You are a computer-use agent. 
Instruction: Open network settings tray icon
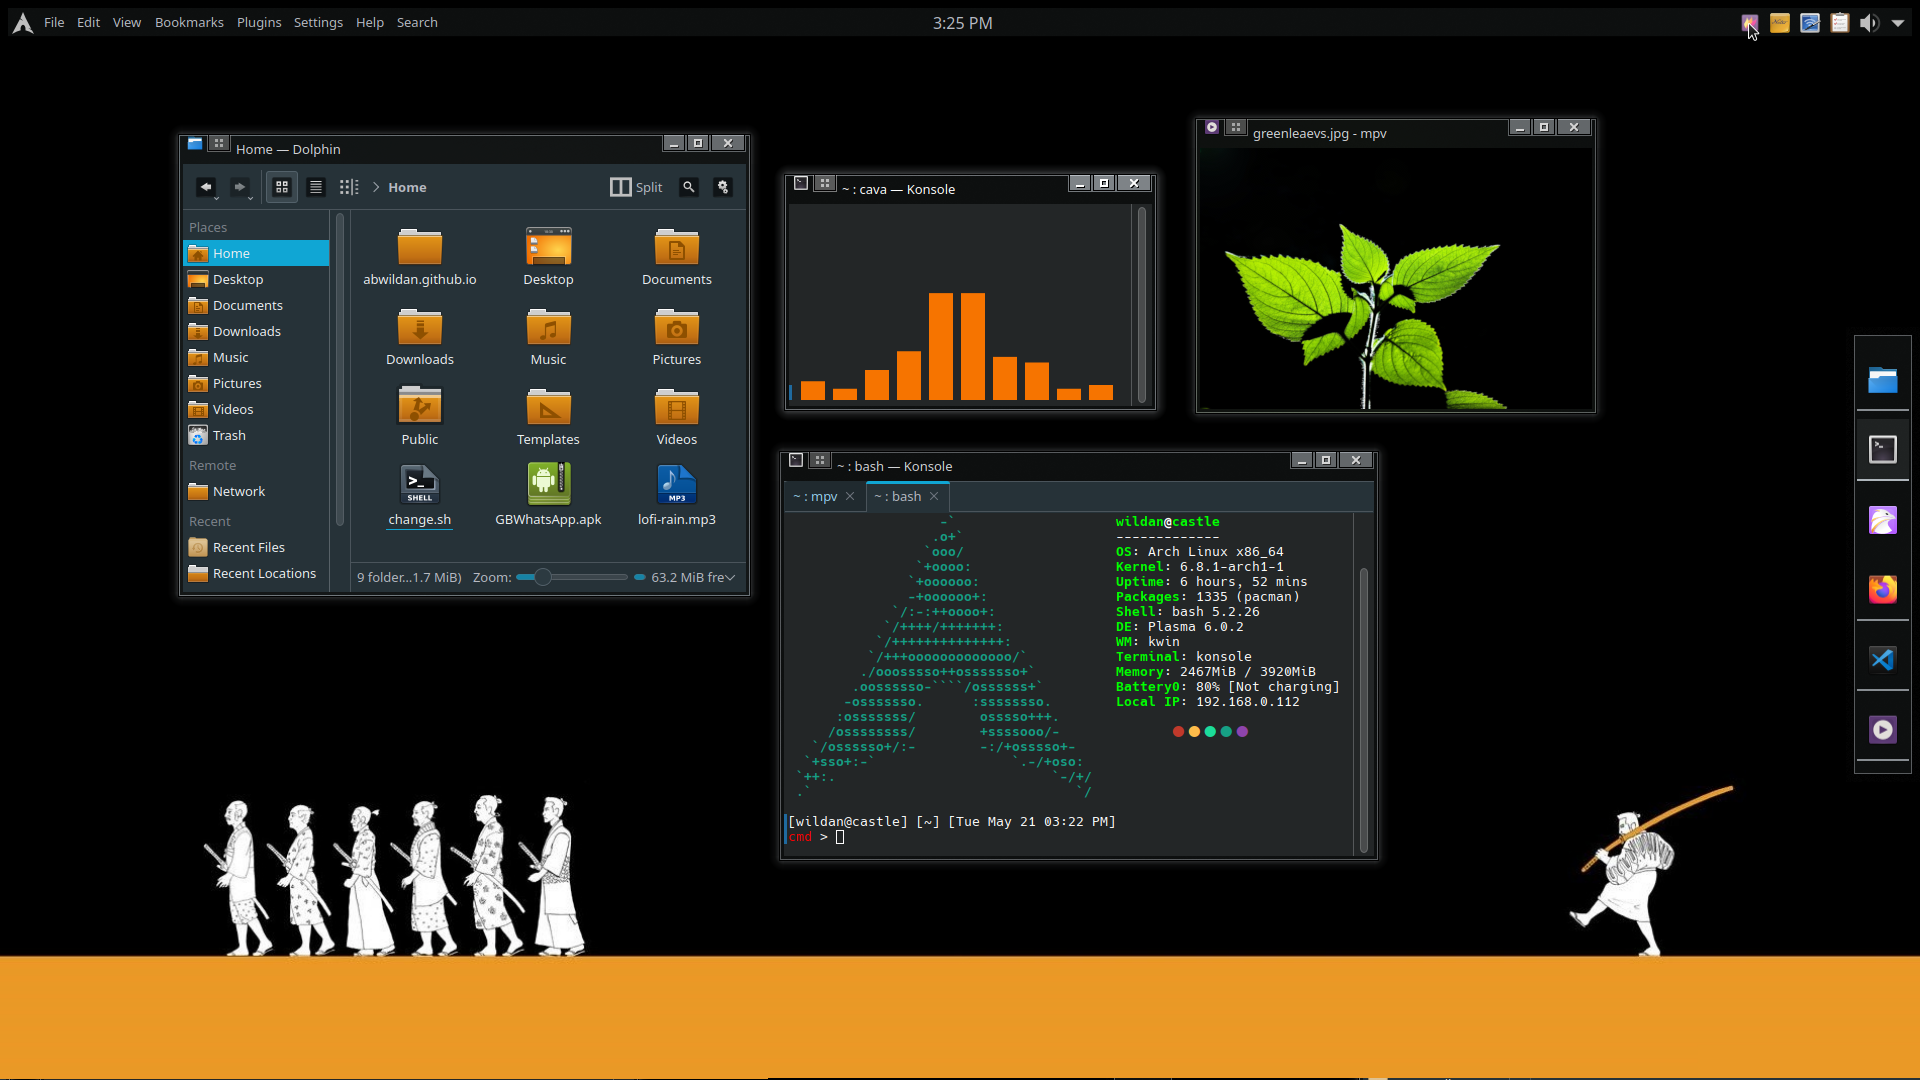coord(1810,22)
